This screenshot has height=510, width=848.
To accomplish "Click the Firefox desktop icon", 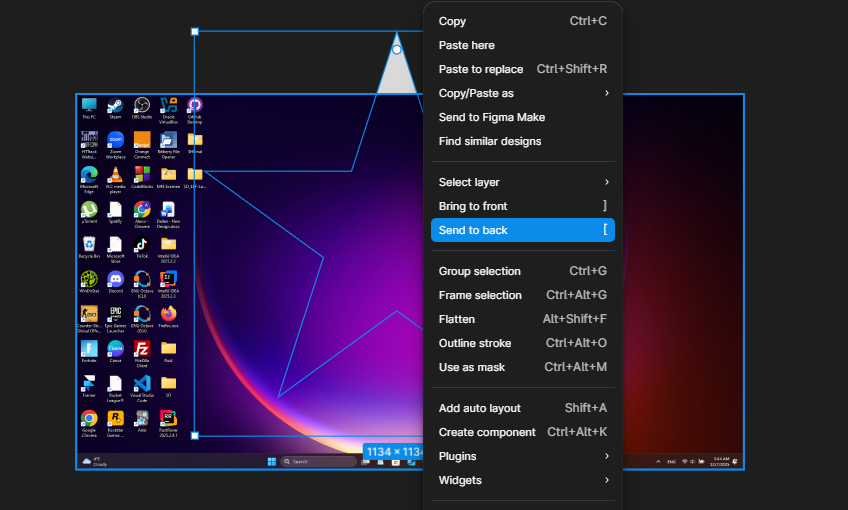I will [168, 313].
